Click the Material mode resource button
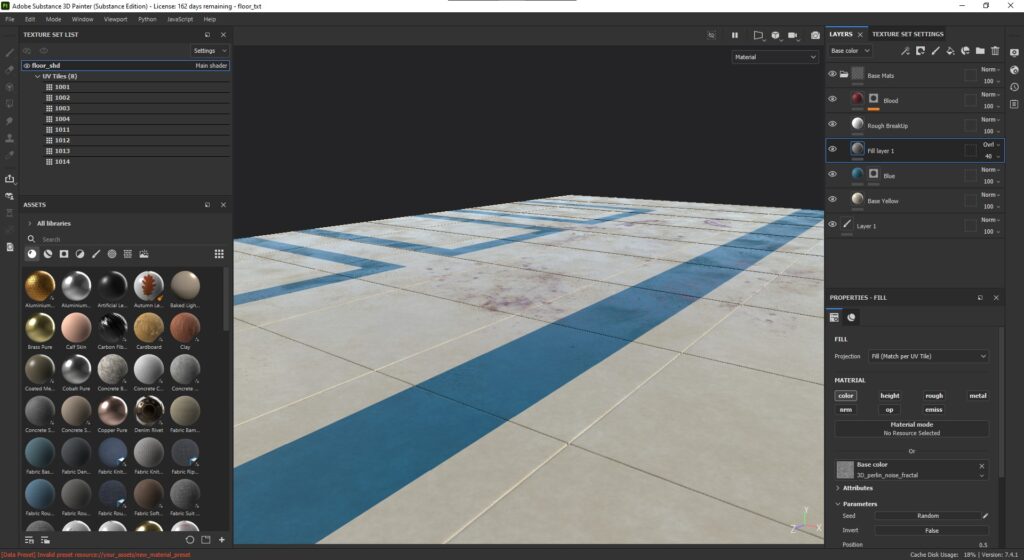This screenshot has height=560, width=1024. tap(911, 428)
